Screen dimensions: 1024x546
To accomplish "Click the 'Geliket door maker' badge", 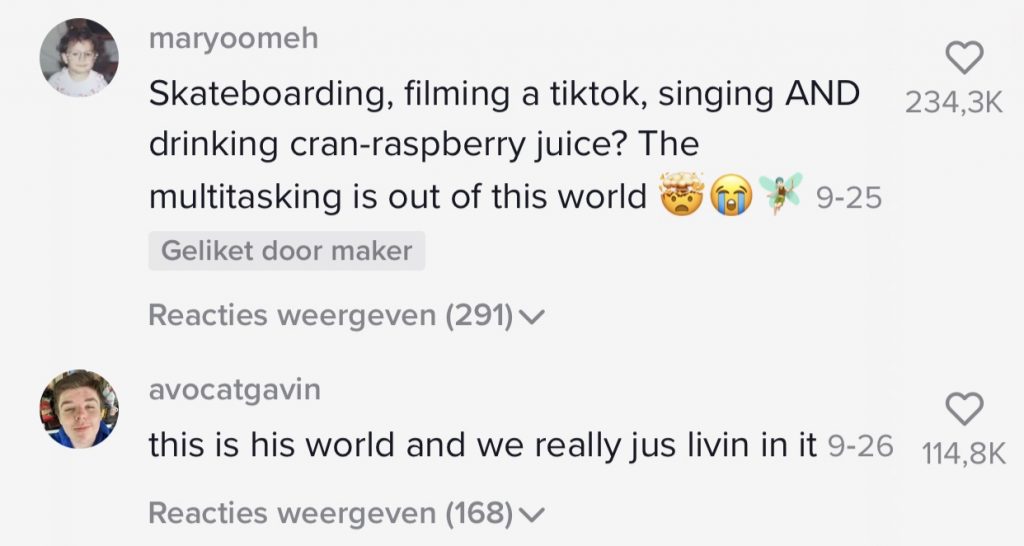I will [x=286, y=251].
